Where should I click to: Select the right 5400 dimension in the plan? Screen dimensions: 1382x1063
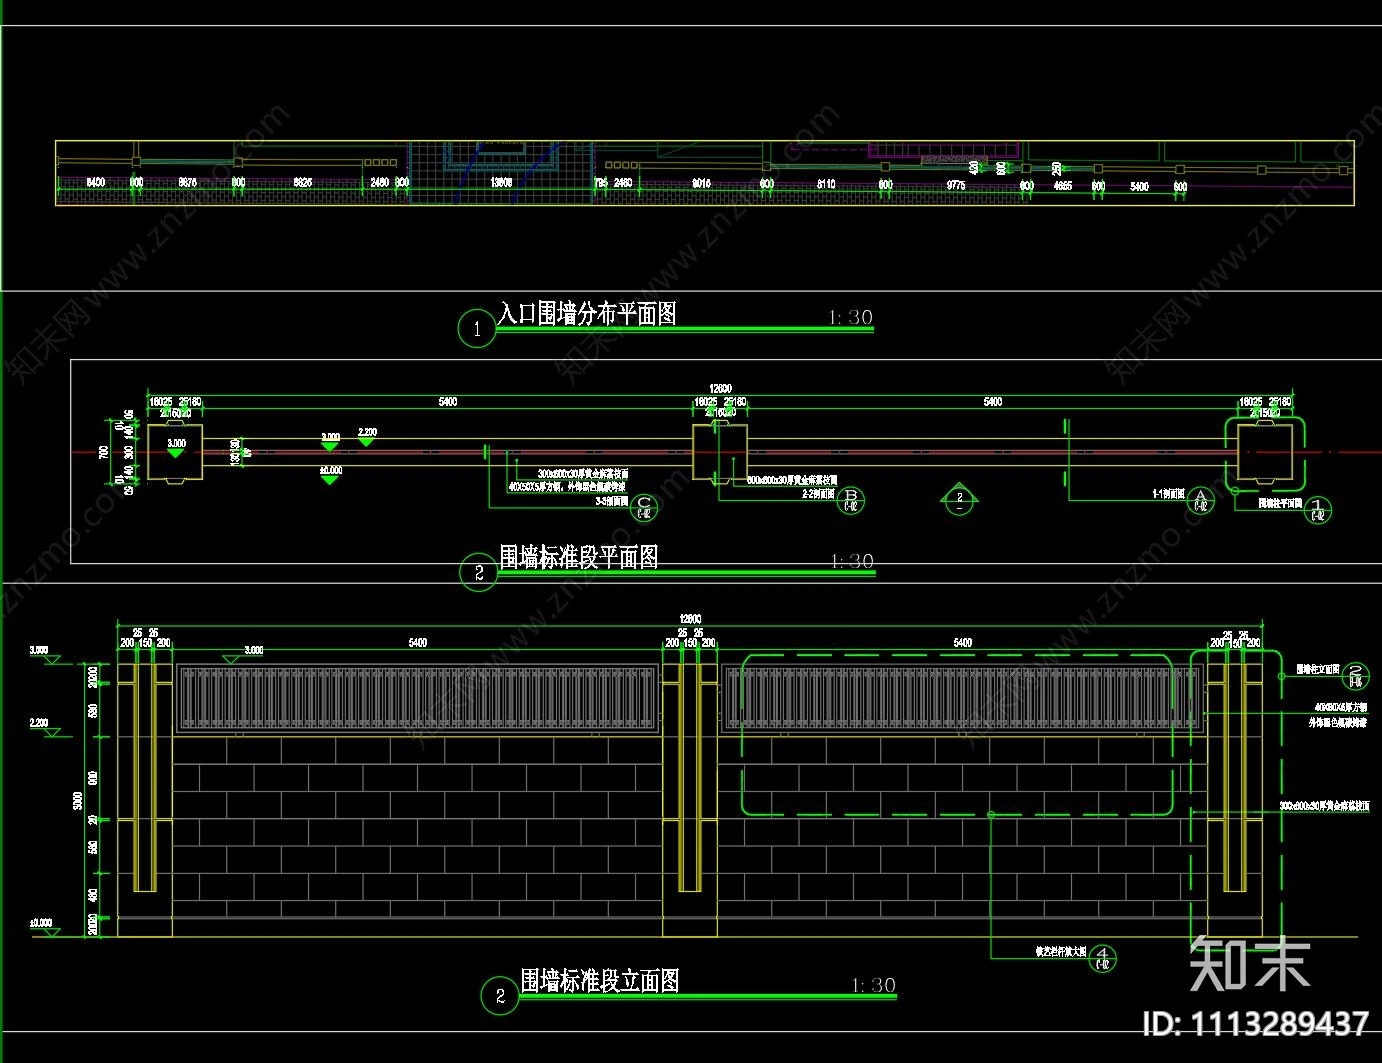click(993, 401)
